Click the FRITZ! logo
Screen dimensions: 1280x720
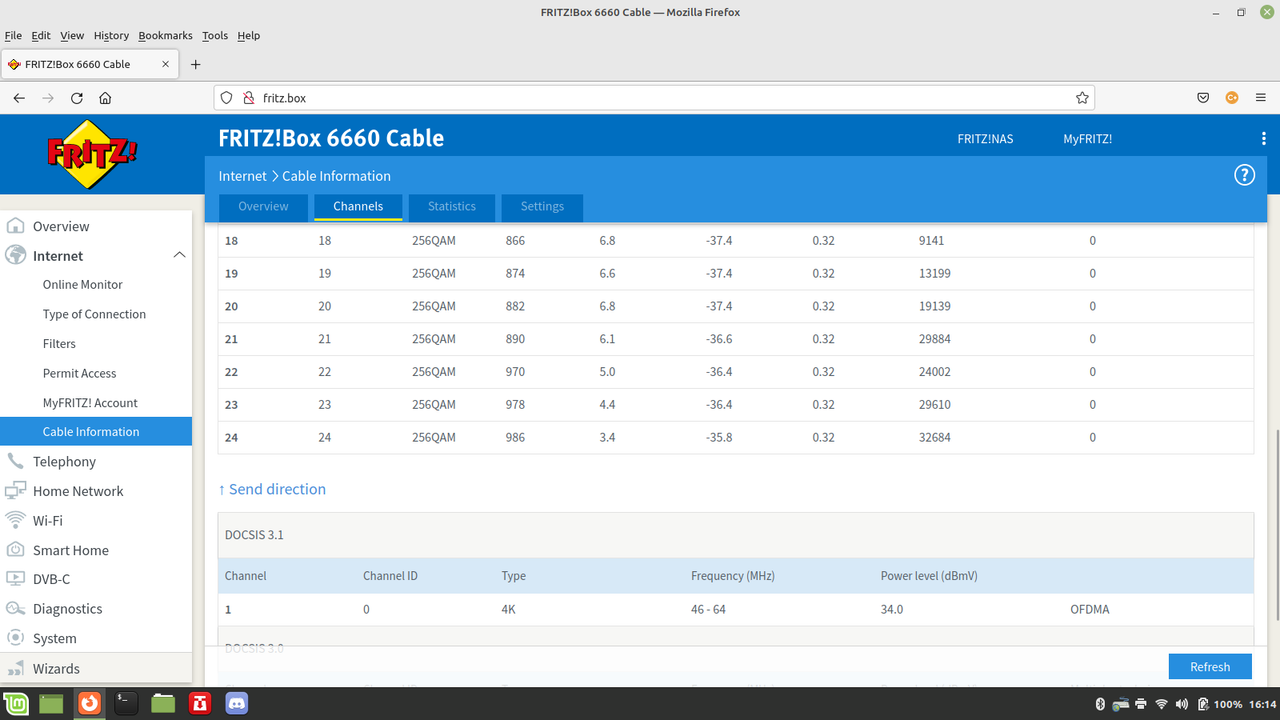[x=92, y=154]
